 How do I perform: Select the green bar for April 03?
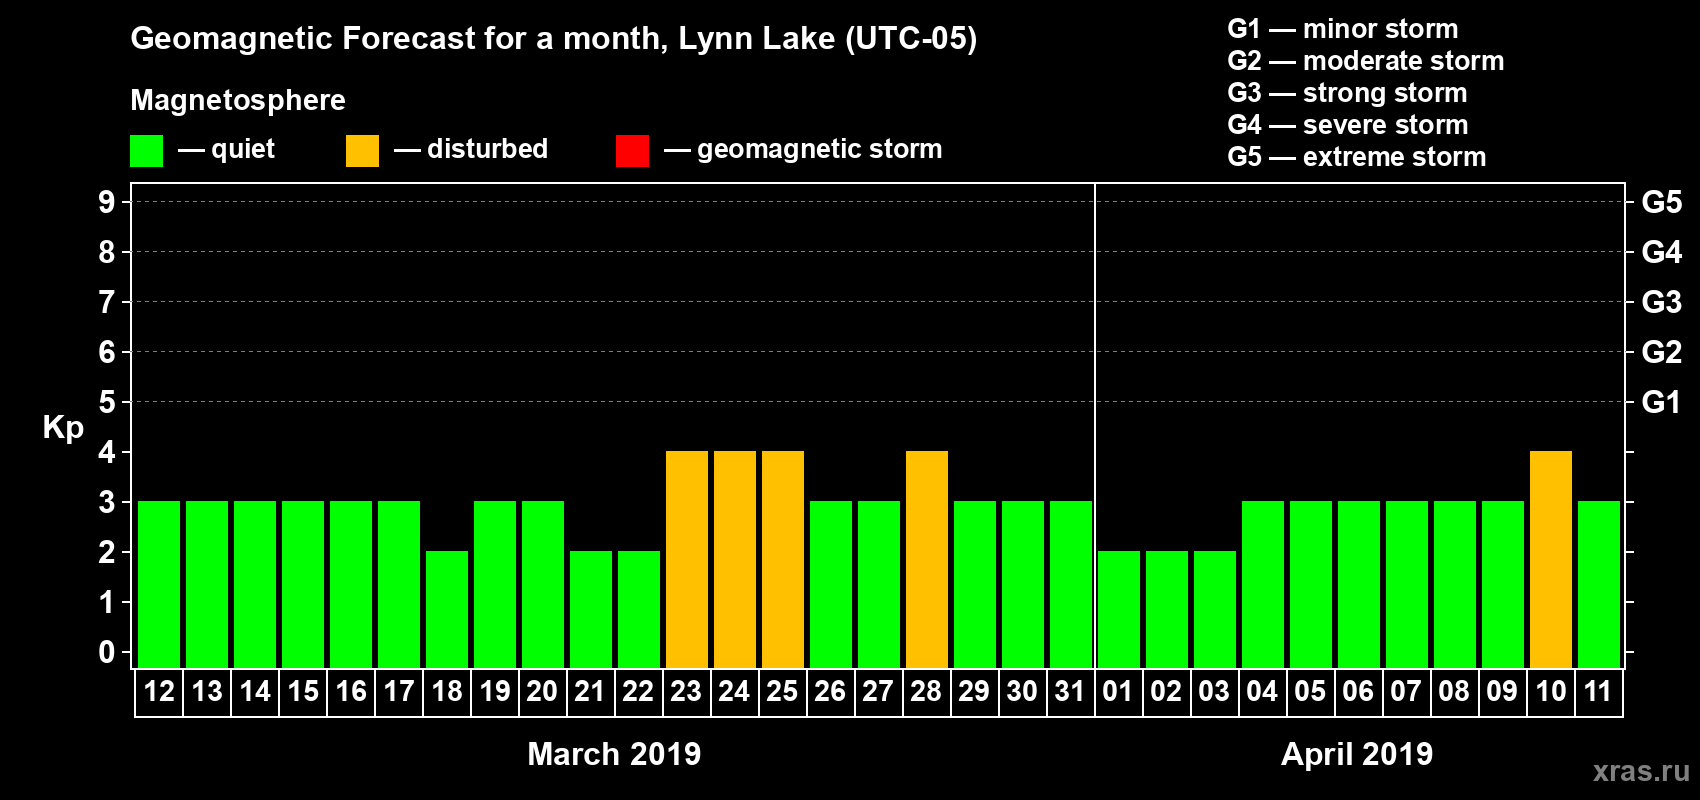coord(1215,609)
